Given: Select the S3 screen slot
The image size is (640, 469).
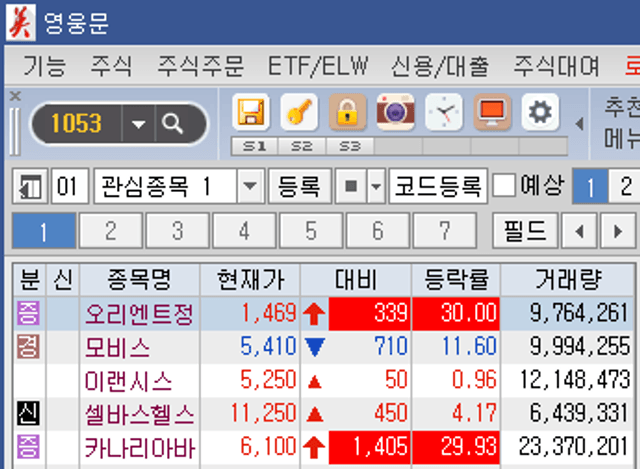Looking at the screenshot, I should point(350,146).
